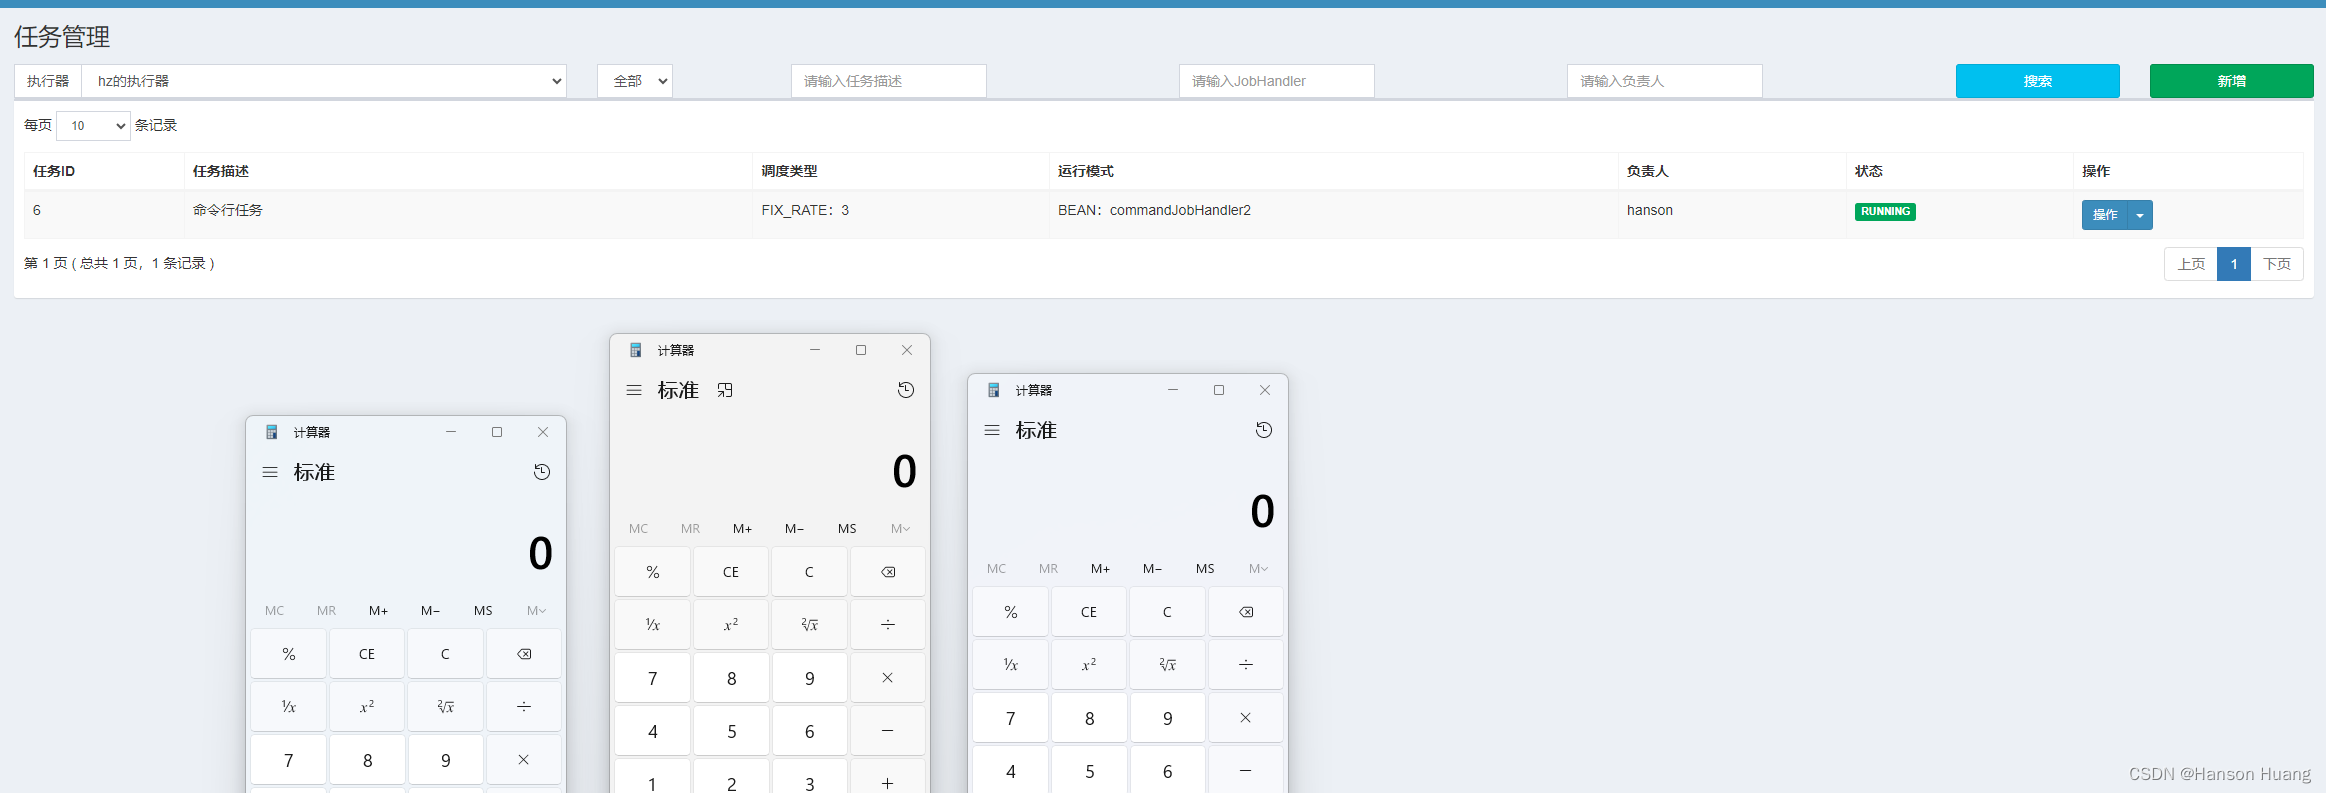This screenshot has height=793, width=2326.
Task: Click CE key in middle calculator
Action: (x=731, y=572)
